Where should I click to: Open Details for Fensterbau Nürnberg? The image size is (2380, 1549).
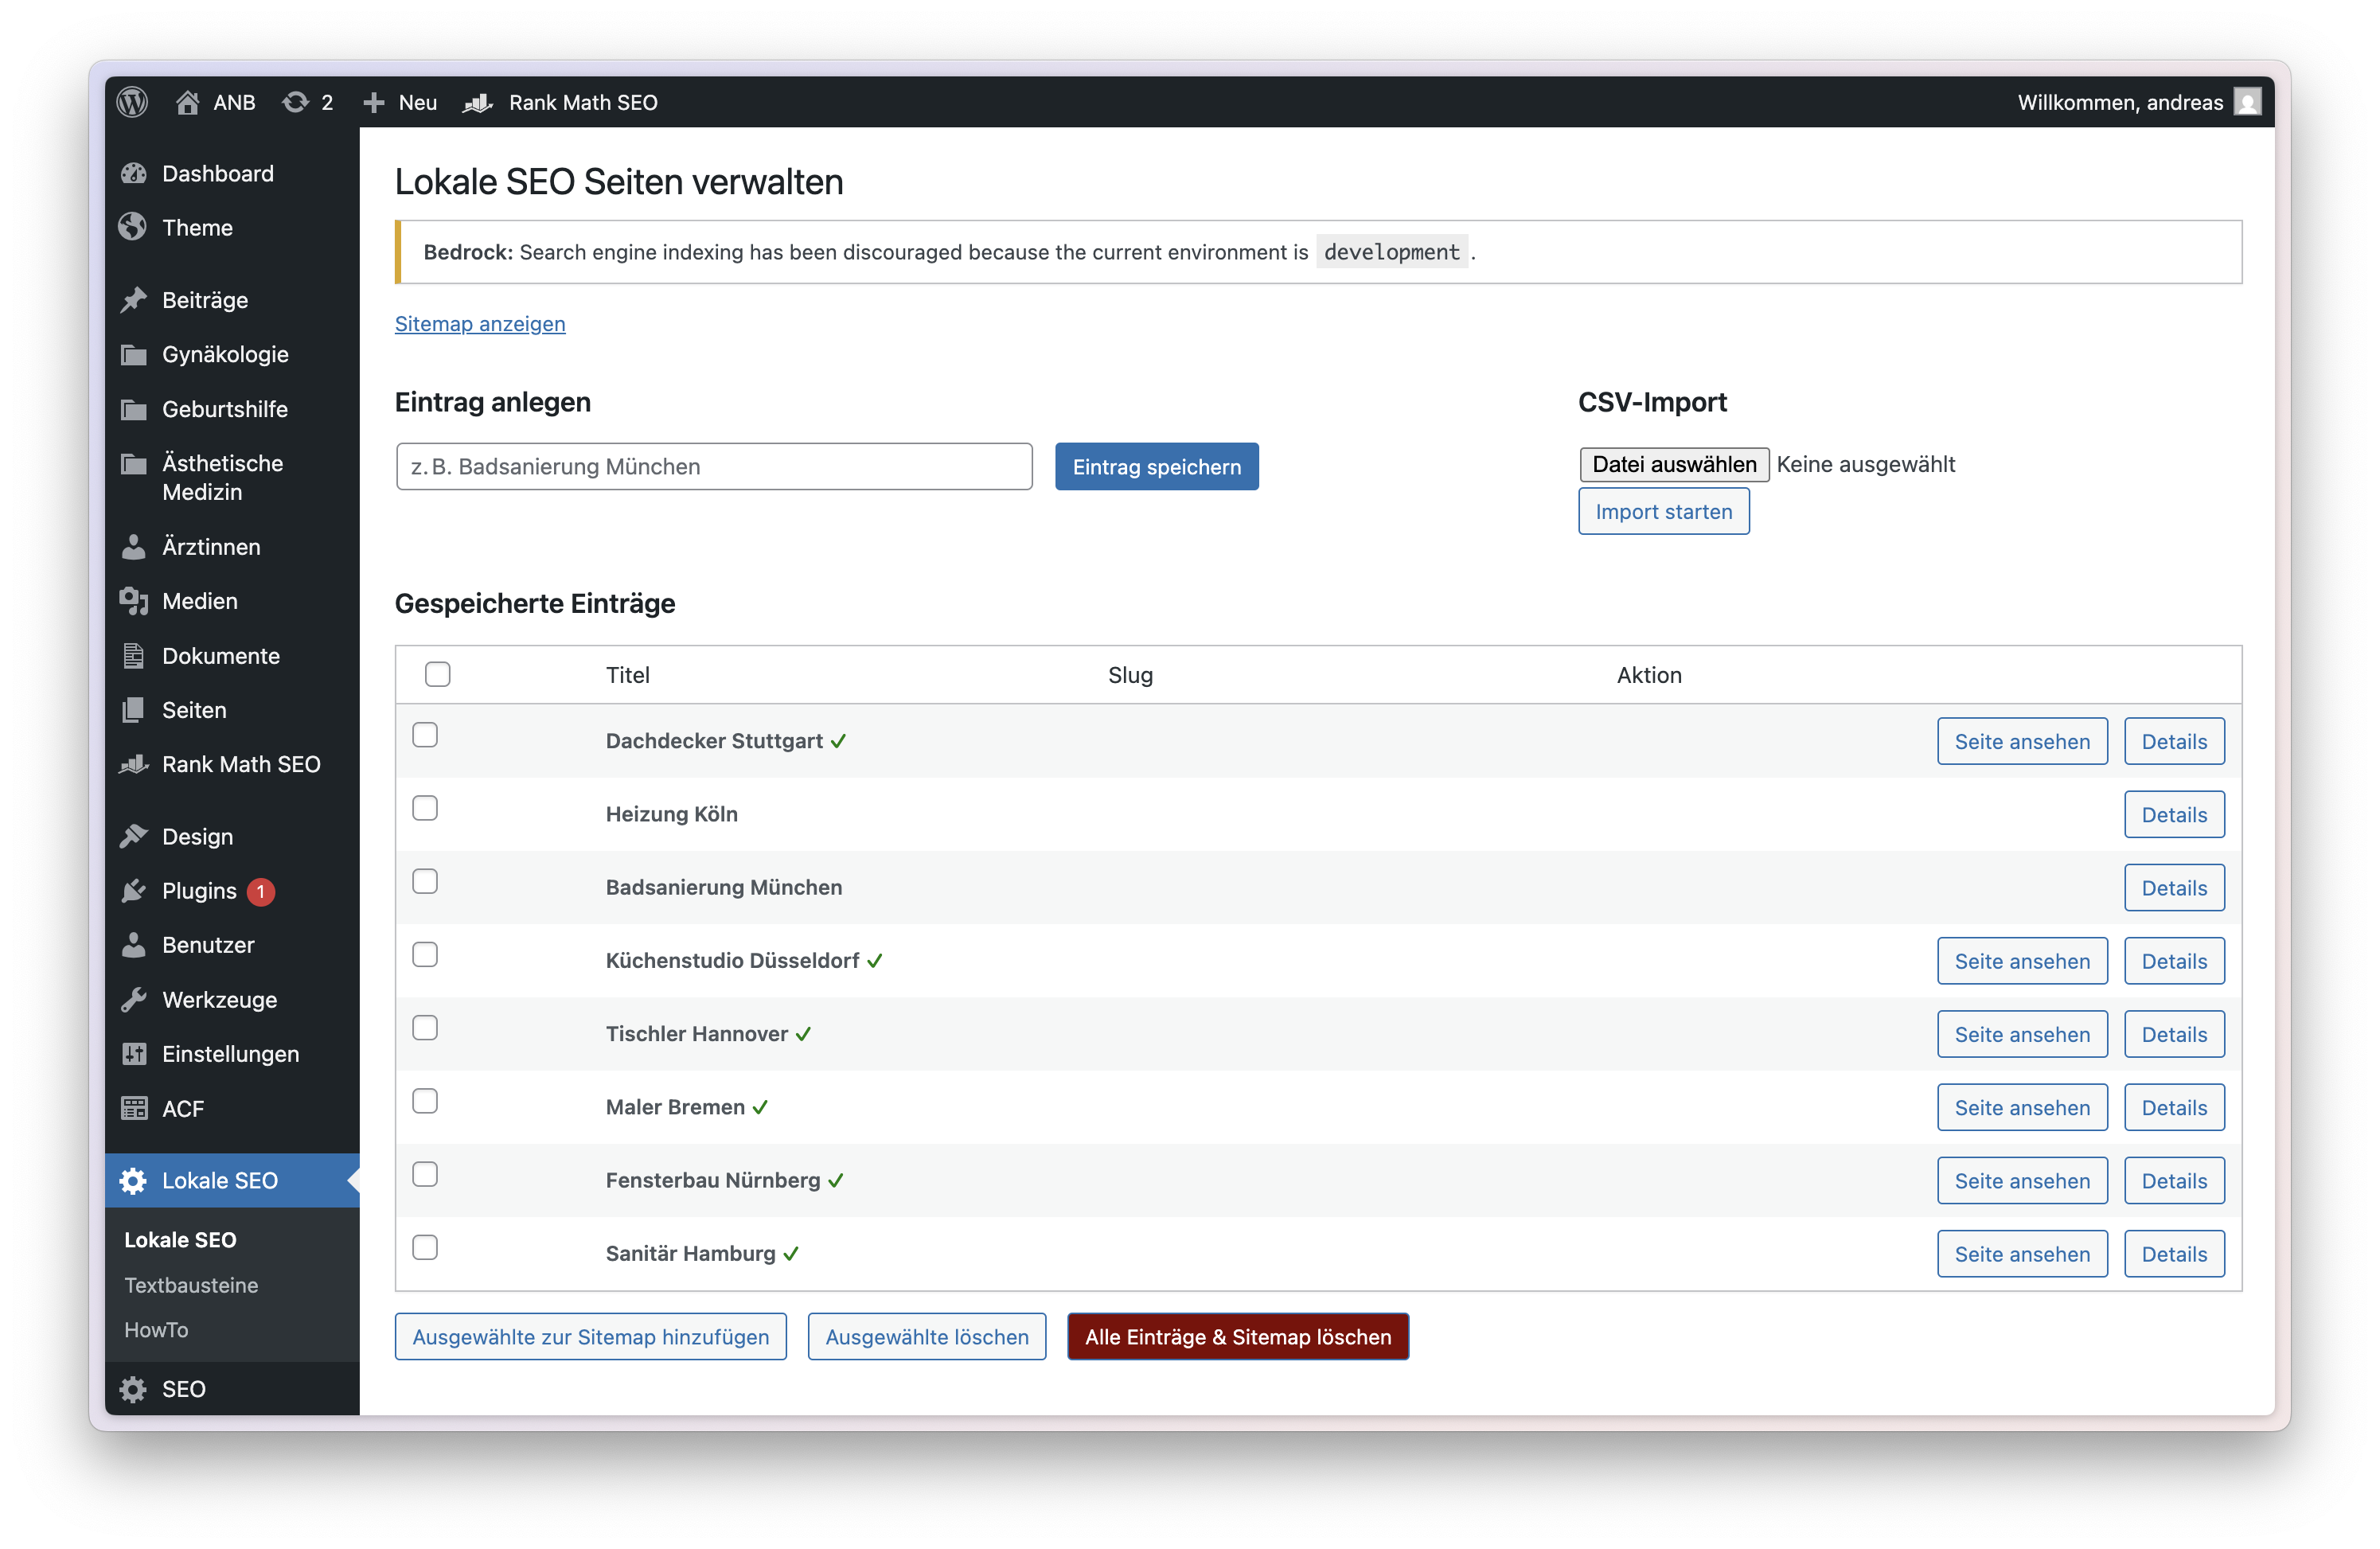pos(2174,1181)
